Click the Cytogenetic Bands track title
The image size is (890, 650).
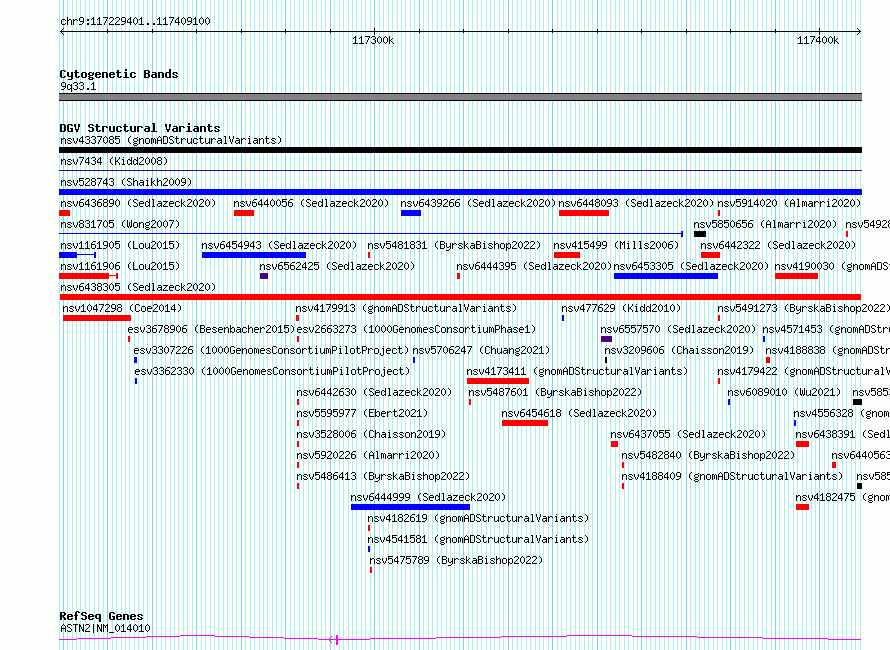click(119, 74)
